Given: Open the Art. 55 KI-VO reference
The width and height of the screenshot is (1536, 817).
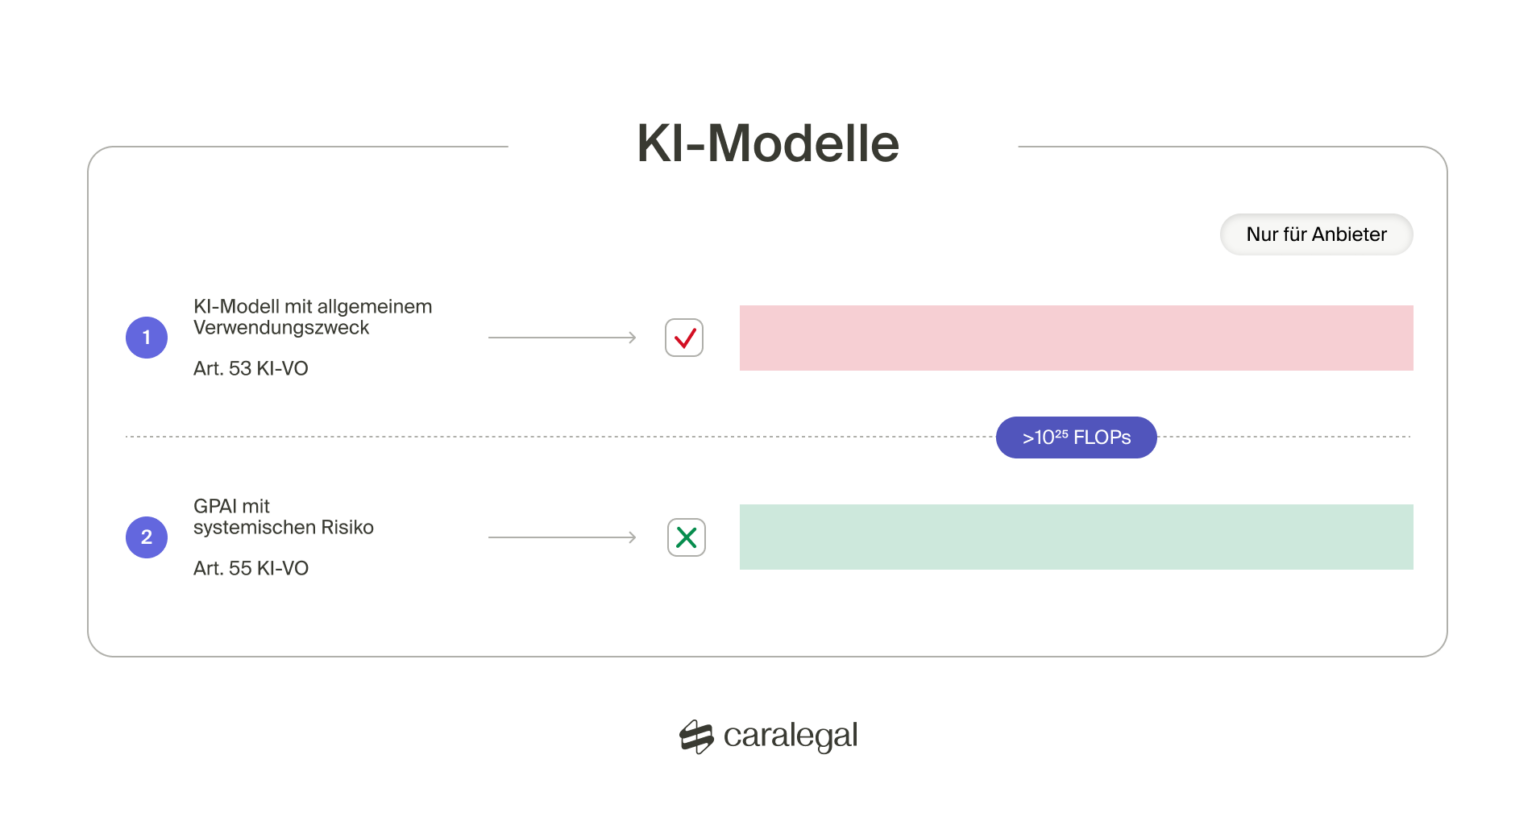Looking at the screenshot, I should [x=251, y=568].
